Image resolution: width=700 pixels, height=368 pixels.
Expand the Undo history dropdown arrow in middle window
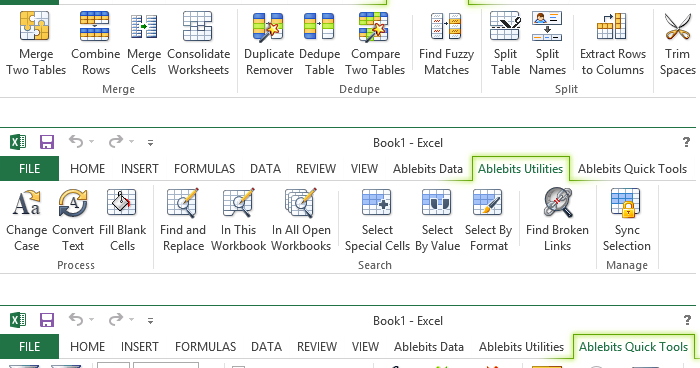92,142
